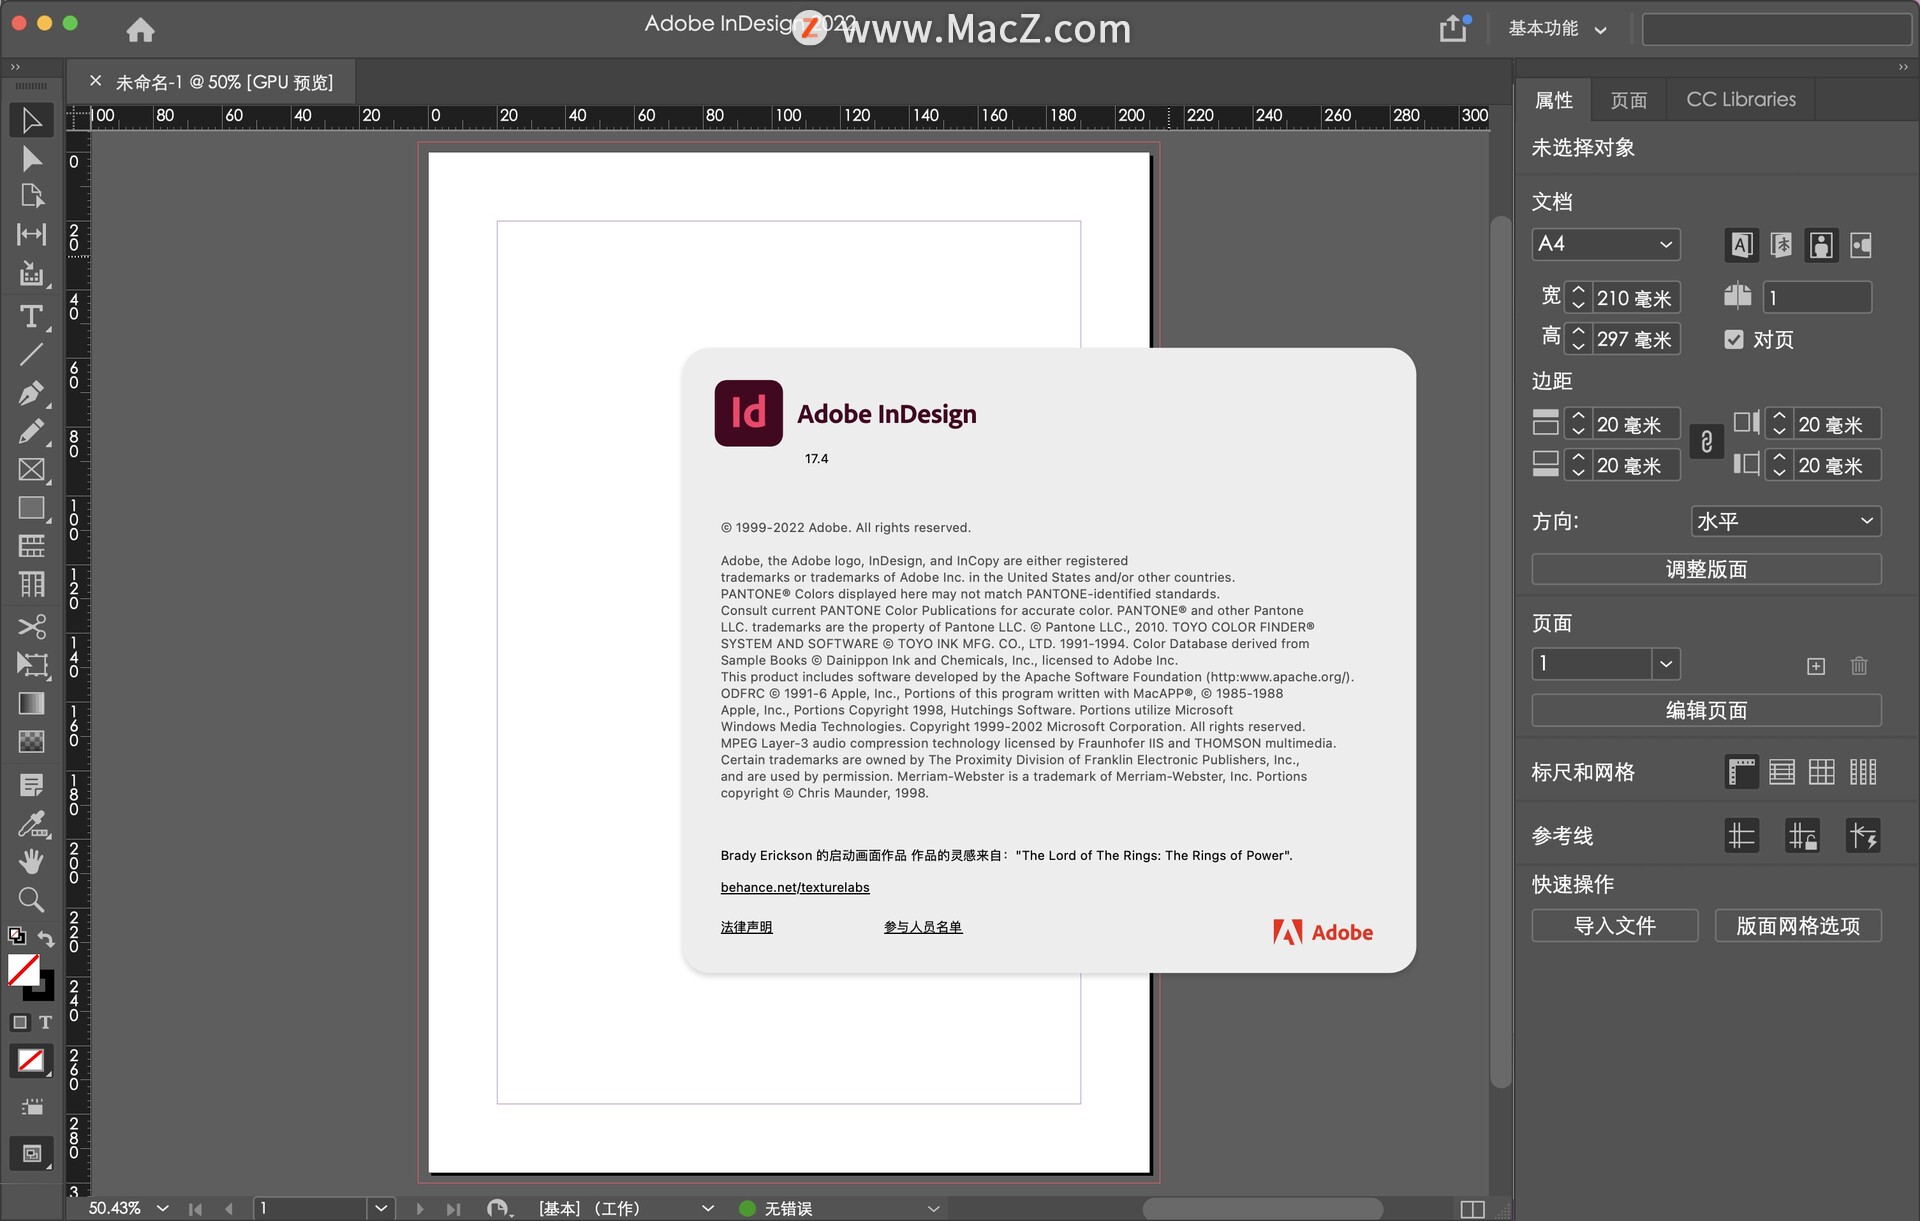Select the Pen tool
Viewport: 1920px width, 1221px height.
tap(31, 393)
